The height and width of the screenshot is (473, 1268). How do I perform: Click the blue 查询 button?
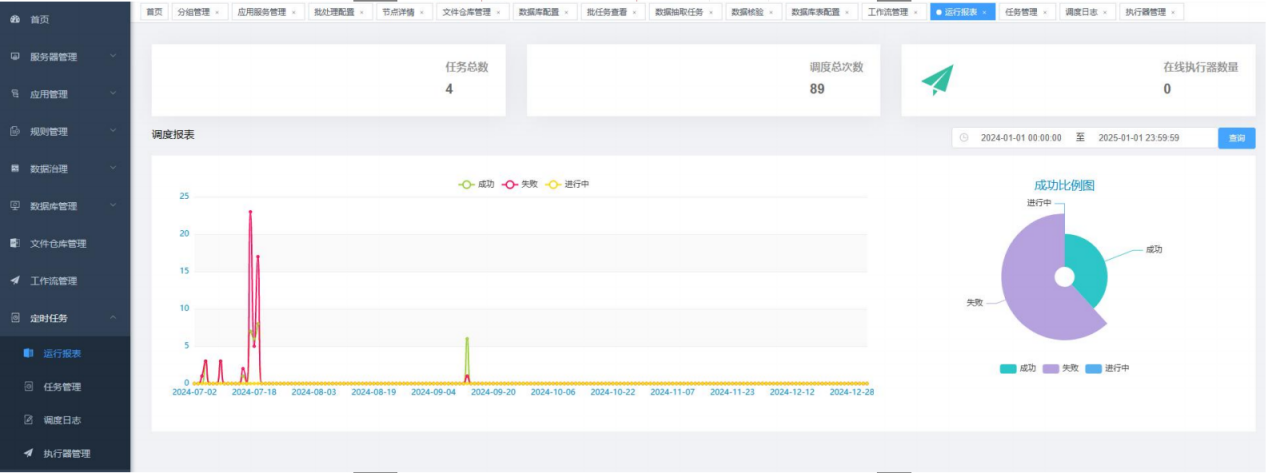(x=1236, y=138)
